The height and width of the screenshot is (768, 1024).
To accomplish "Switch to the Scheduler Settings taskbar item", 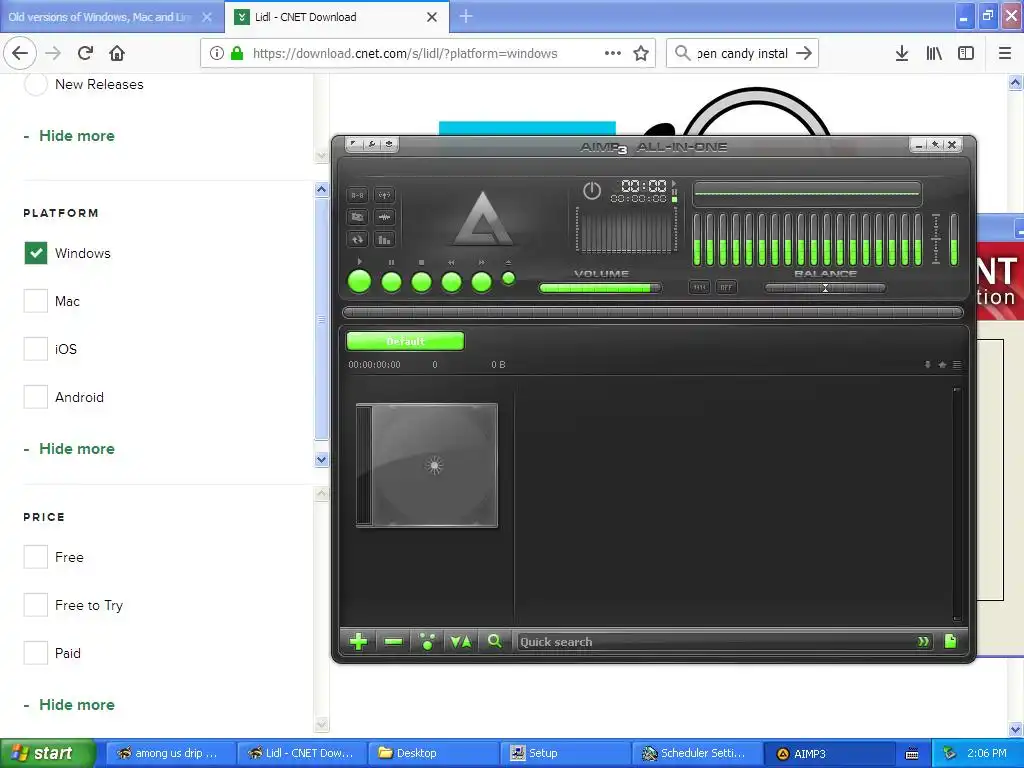I will (x=696, y=754).
